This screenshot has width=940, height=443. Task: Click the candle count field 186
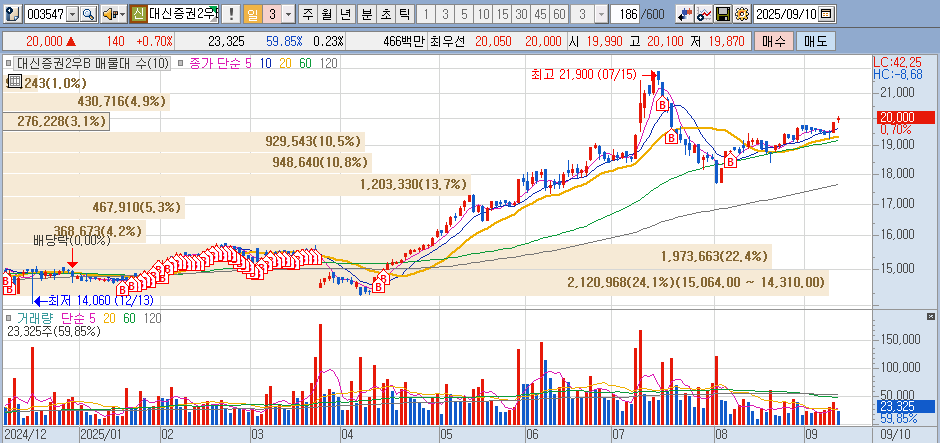(x=625, y=13)
